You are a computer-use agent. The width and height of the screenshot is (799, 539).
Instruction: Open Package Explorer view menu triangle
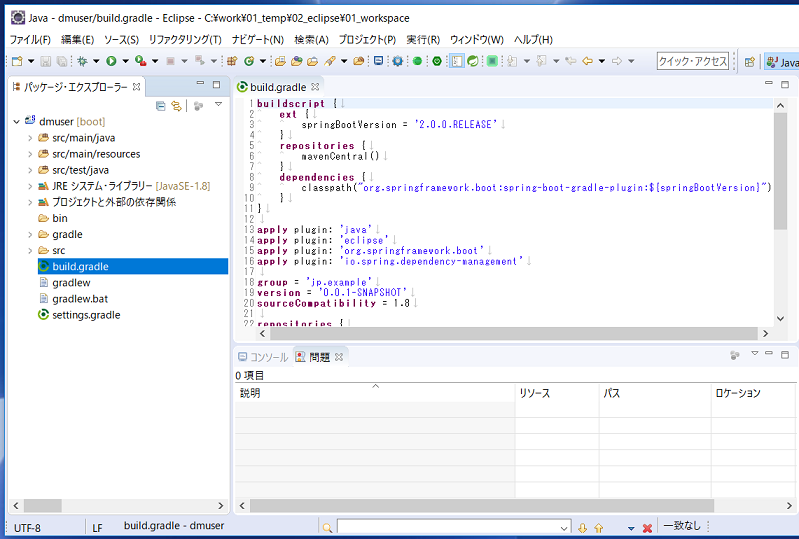219,104
